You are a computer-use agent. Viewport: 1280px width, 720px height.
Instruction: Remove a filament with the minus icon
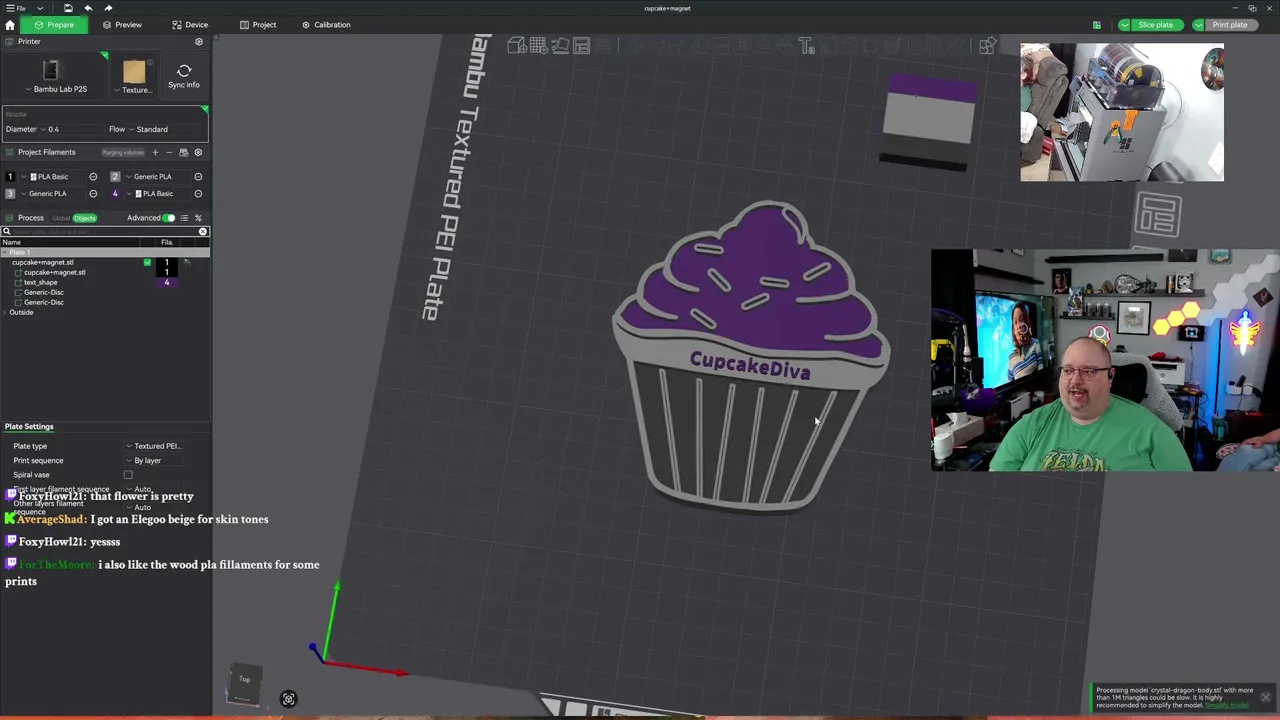[169, 152]
